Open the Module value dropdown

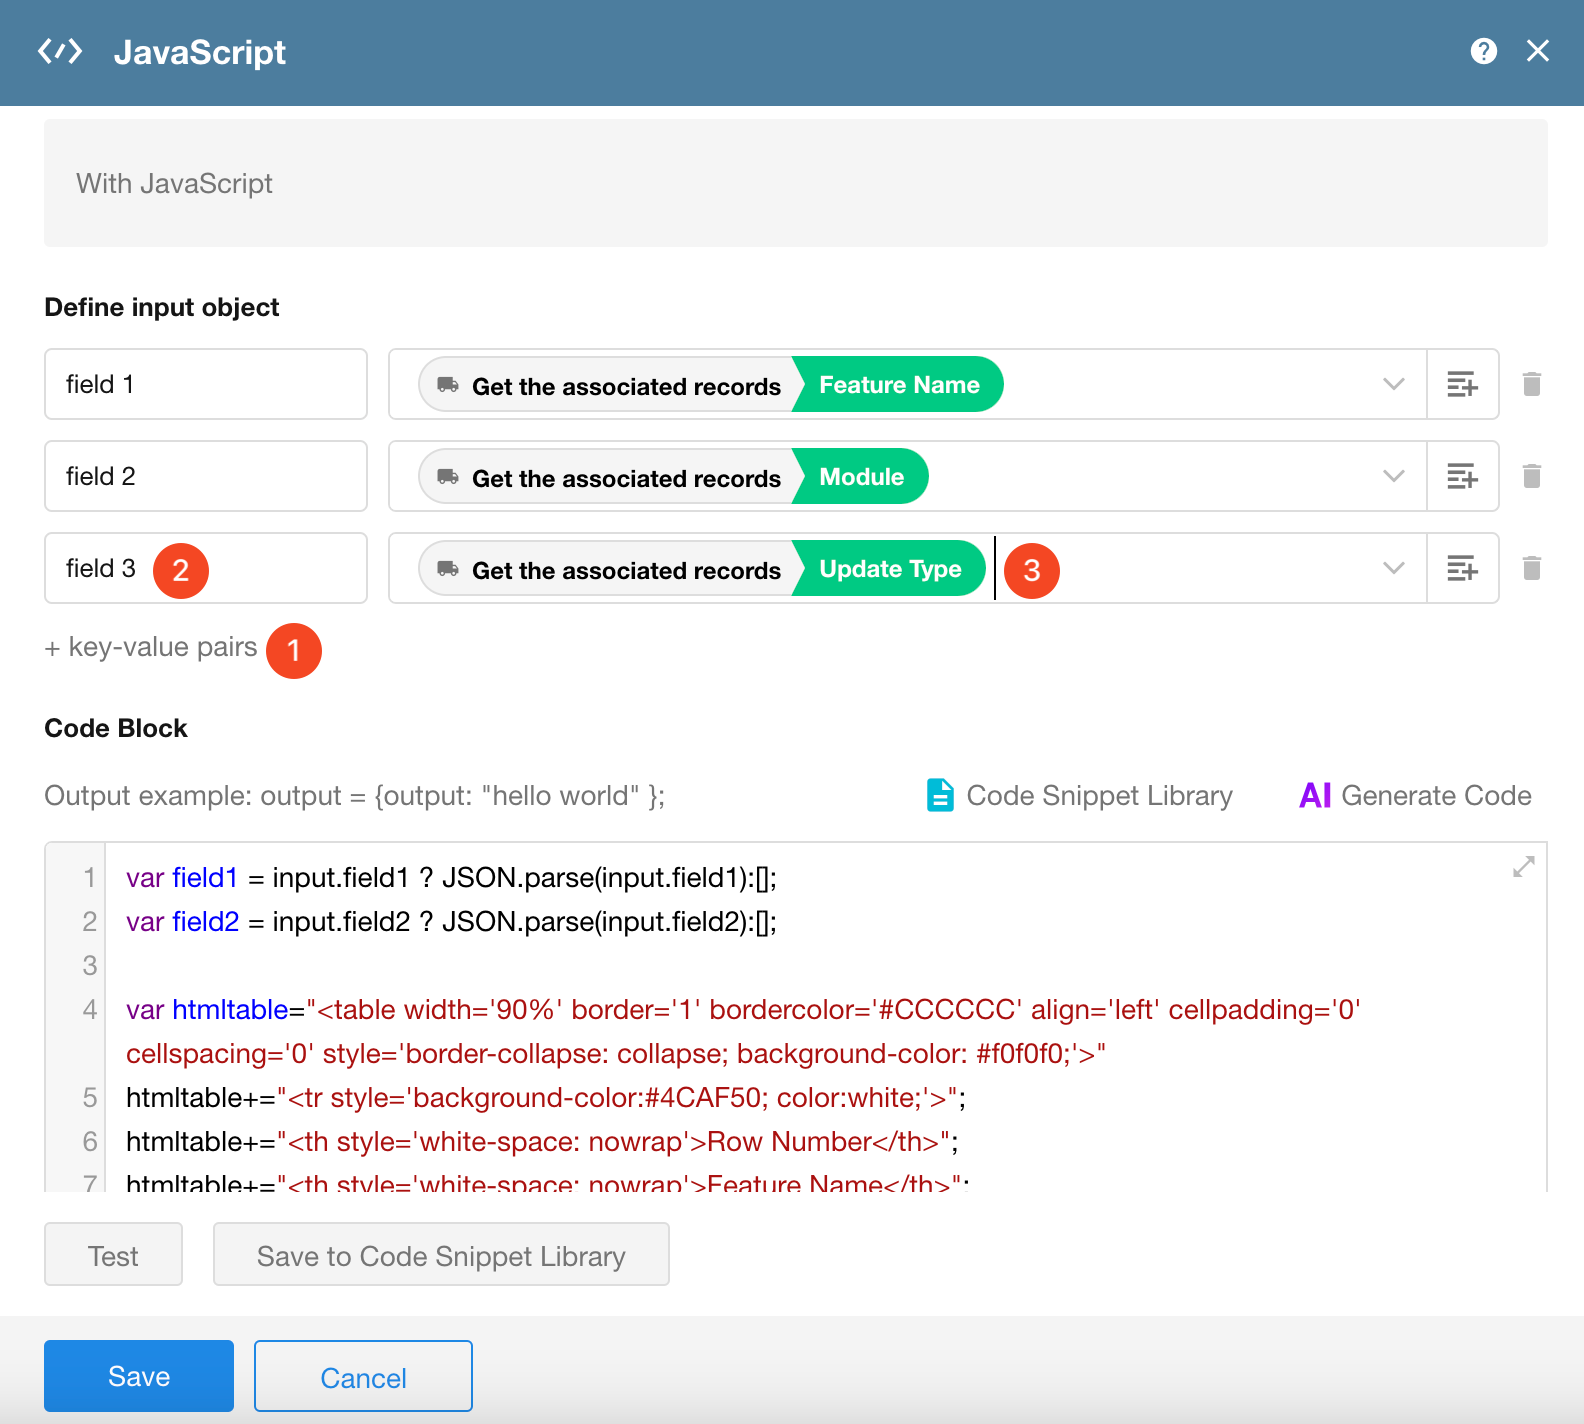pyautogui.click(x=1393, y=476)
